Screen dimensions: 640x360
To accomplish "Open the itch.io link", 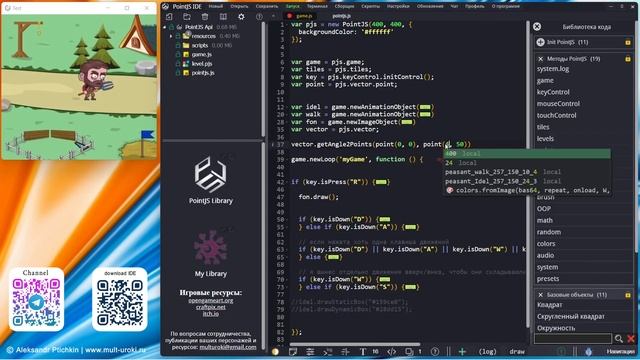I will pyautogui.click(x=211, y=313).
